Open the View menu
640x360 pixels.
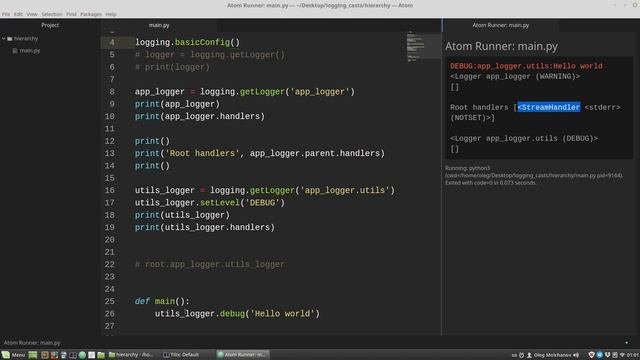pos(32,14)
